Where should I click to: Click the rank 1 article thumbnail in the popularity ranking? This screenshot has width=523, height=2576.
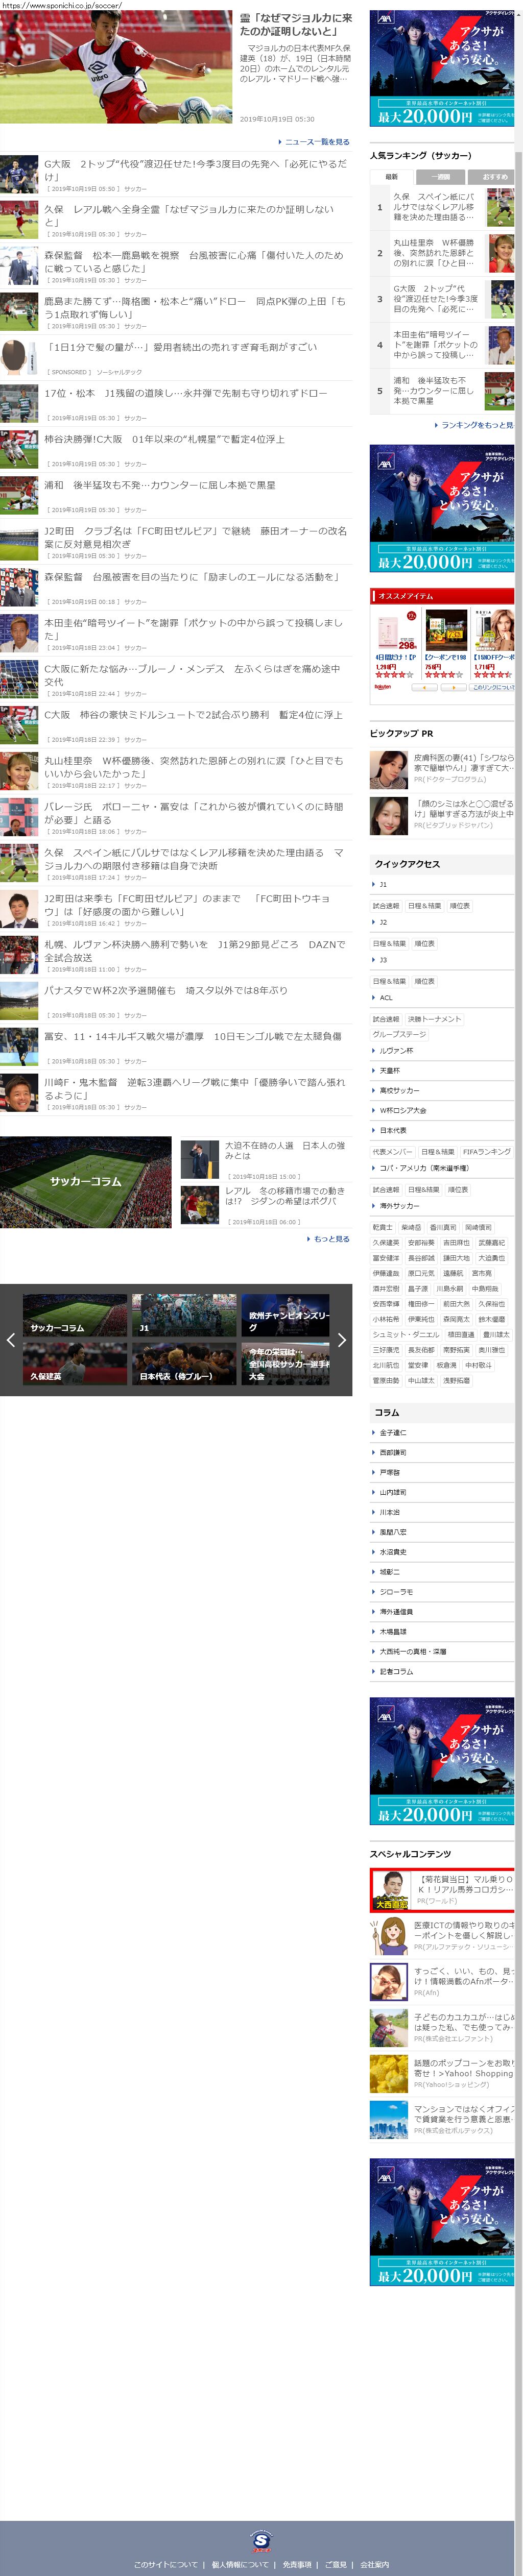coord(500,208)
